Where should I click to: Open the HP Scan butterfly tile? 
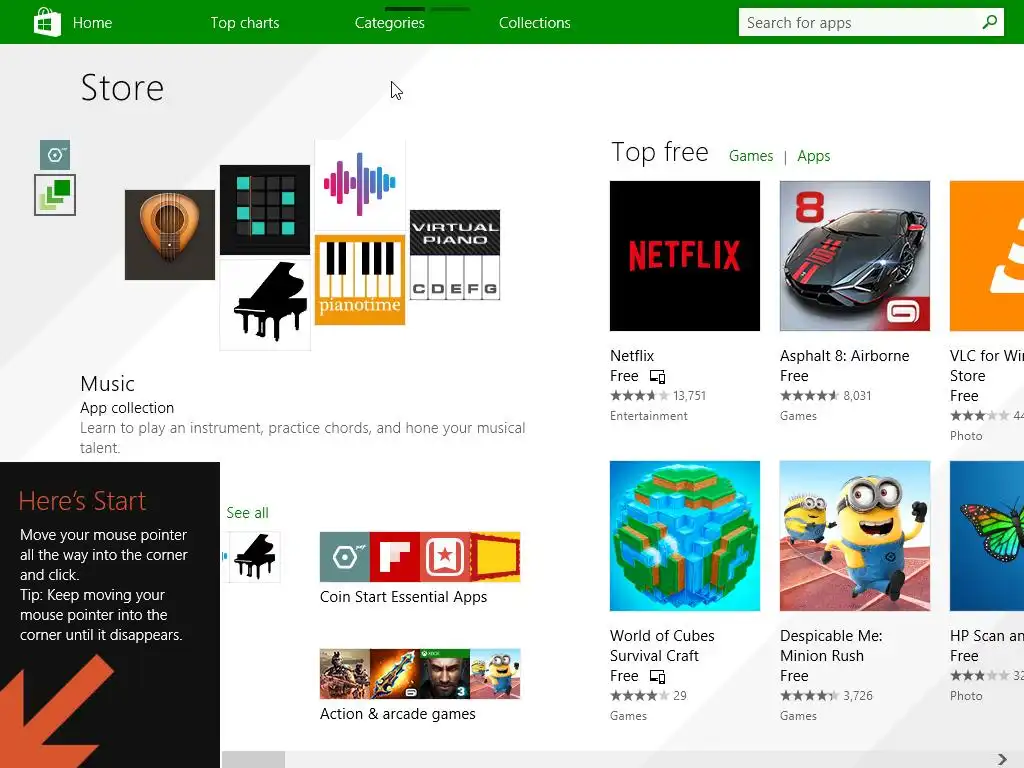click(x=987, y=536)
